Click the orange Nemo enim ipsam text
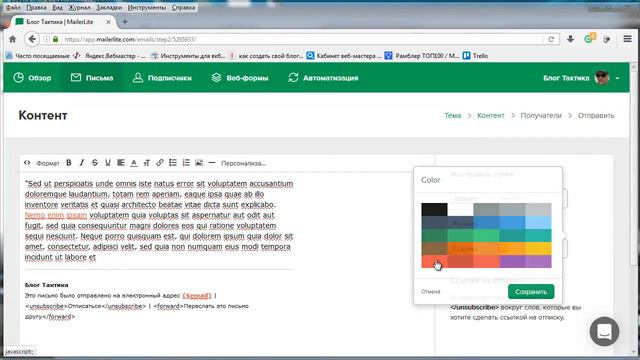The width and height of the screenshot is (640, 360). tap(56, 215)
